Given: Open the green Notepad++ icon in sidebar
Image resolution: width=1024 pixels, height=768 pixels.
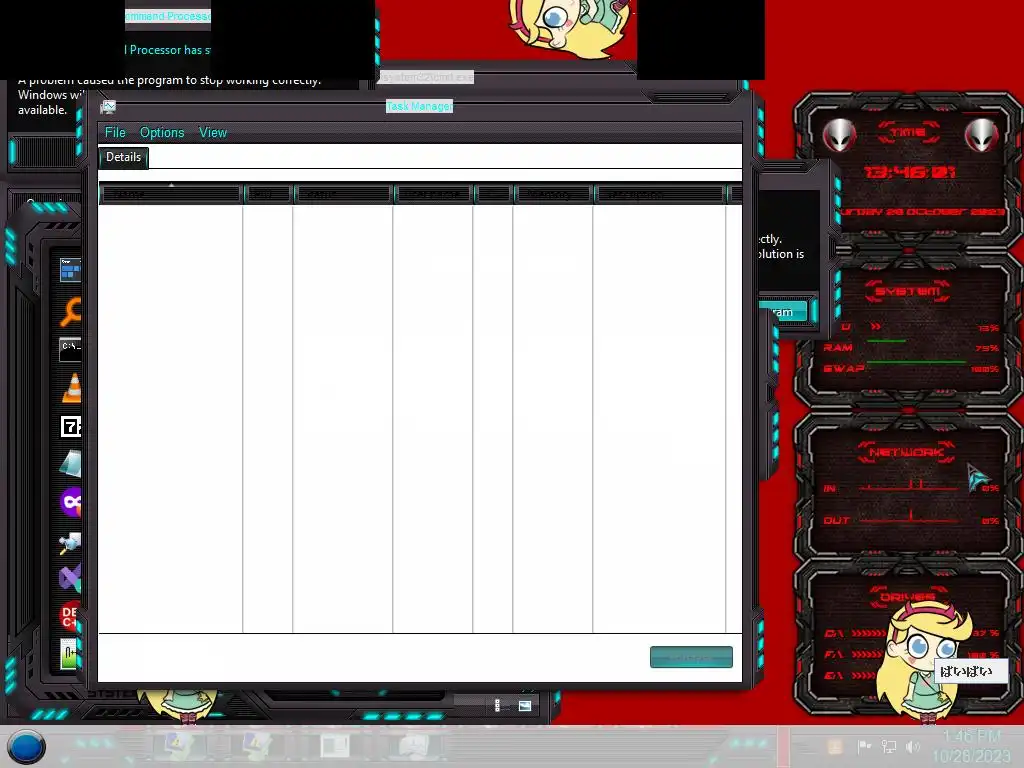Looking at the screenshot, I should click(69, 654).
